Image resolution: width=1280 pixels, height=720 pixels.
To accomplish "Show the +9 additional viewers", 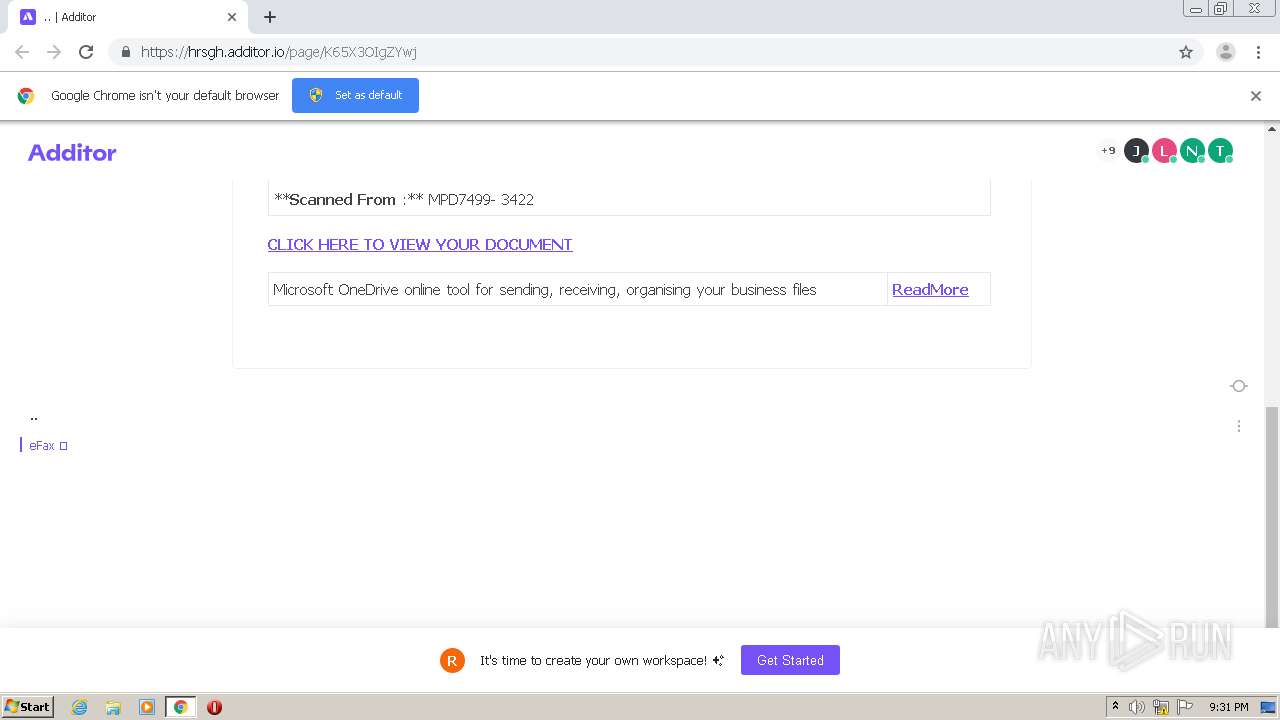I will 1108,151.
